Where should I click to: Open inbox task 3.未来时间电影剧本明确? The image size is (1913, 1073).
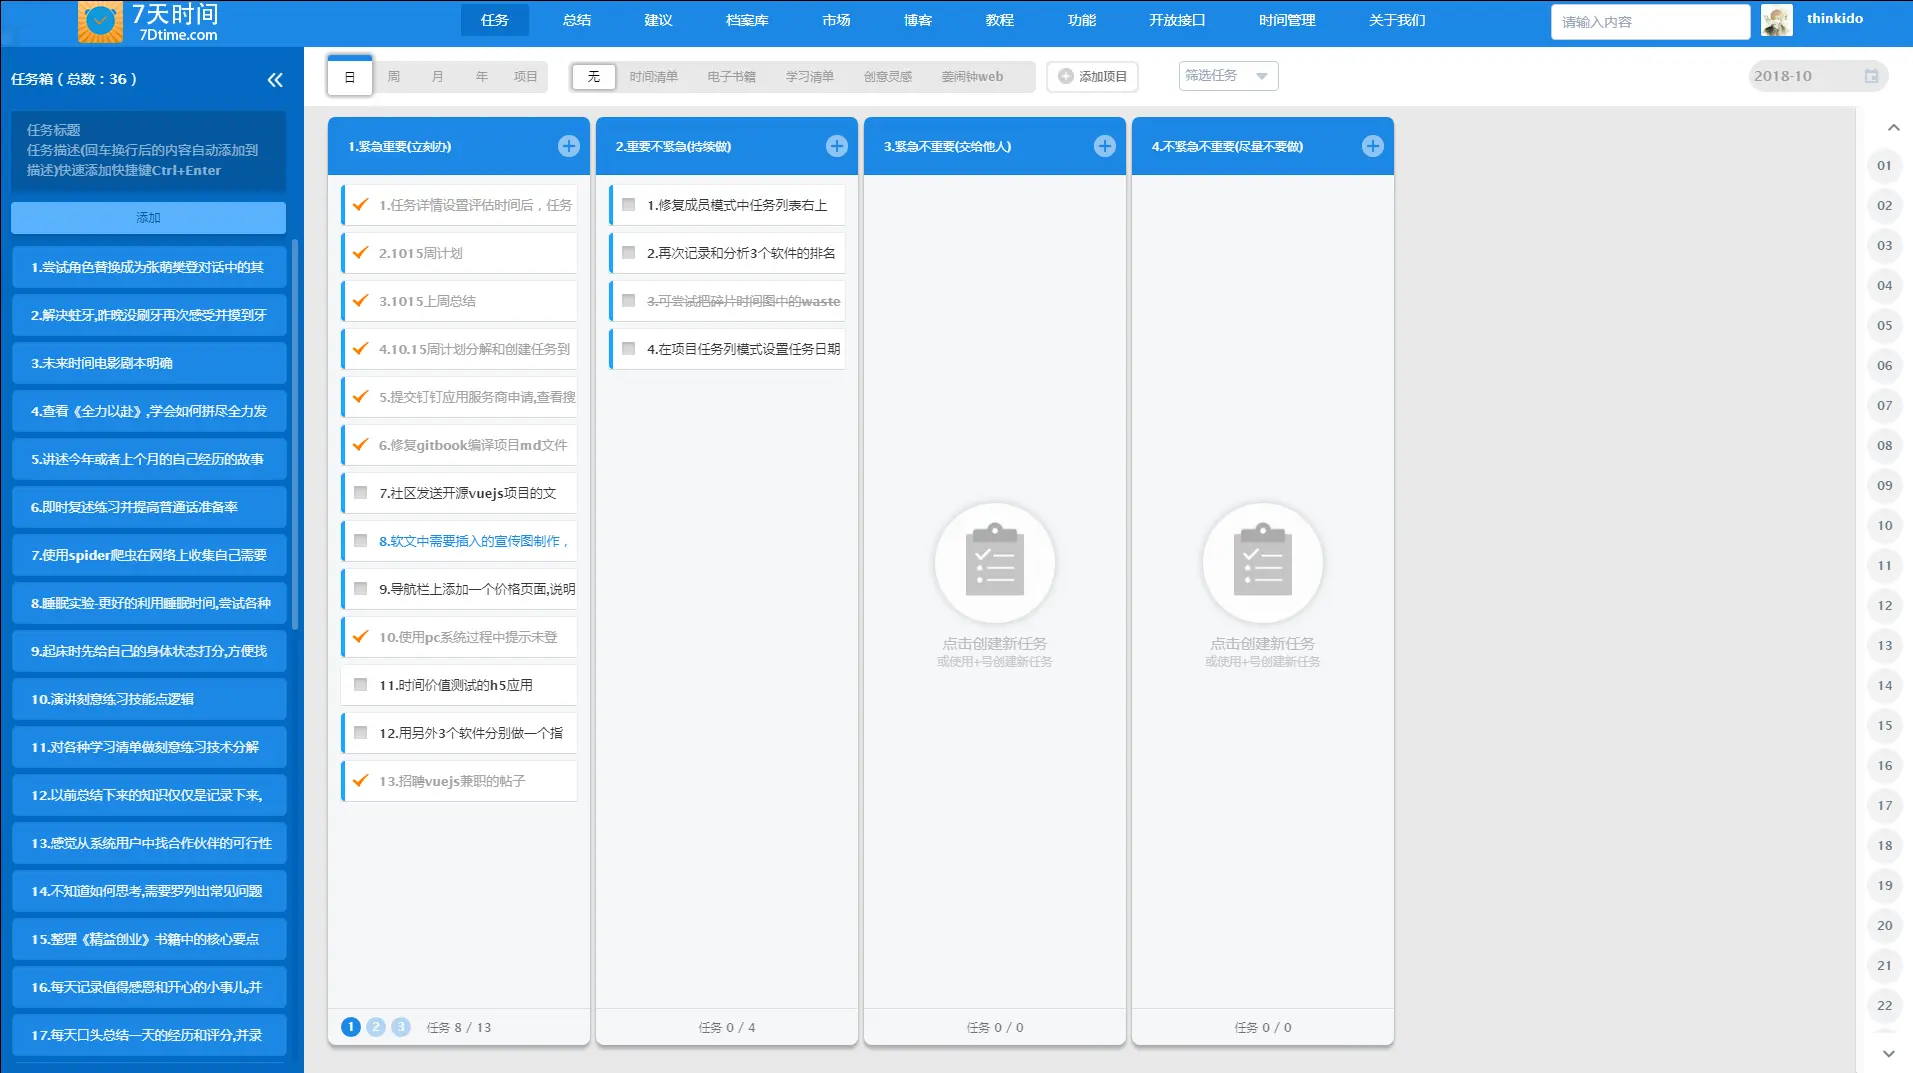click(149, 363)
